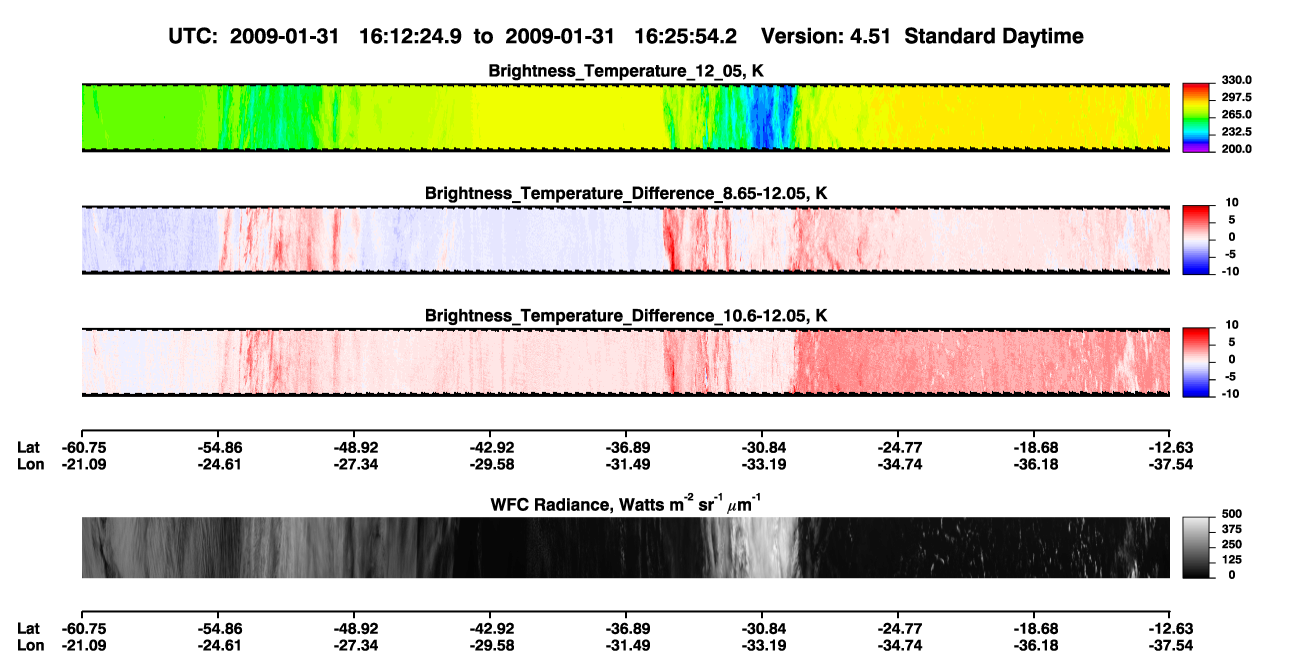Click the title 'Brightness_Temperature_Difference_10.6-12.05, K'
The image size is (1300, 667).
(x=625, y=316)
